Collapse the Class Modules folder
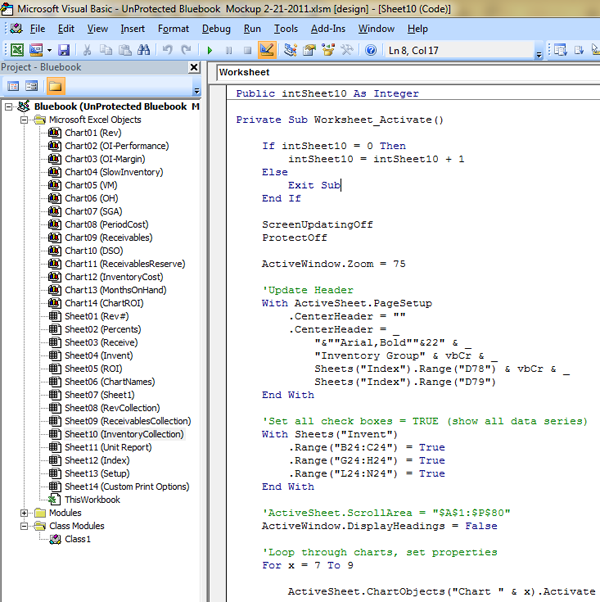The height and width of the screenshot is (602, 600). point(24,526)
